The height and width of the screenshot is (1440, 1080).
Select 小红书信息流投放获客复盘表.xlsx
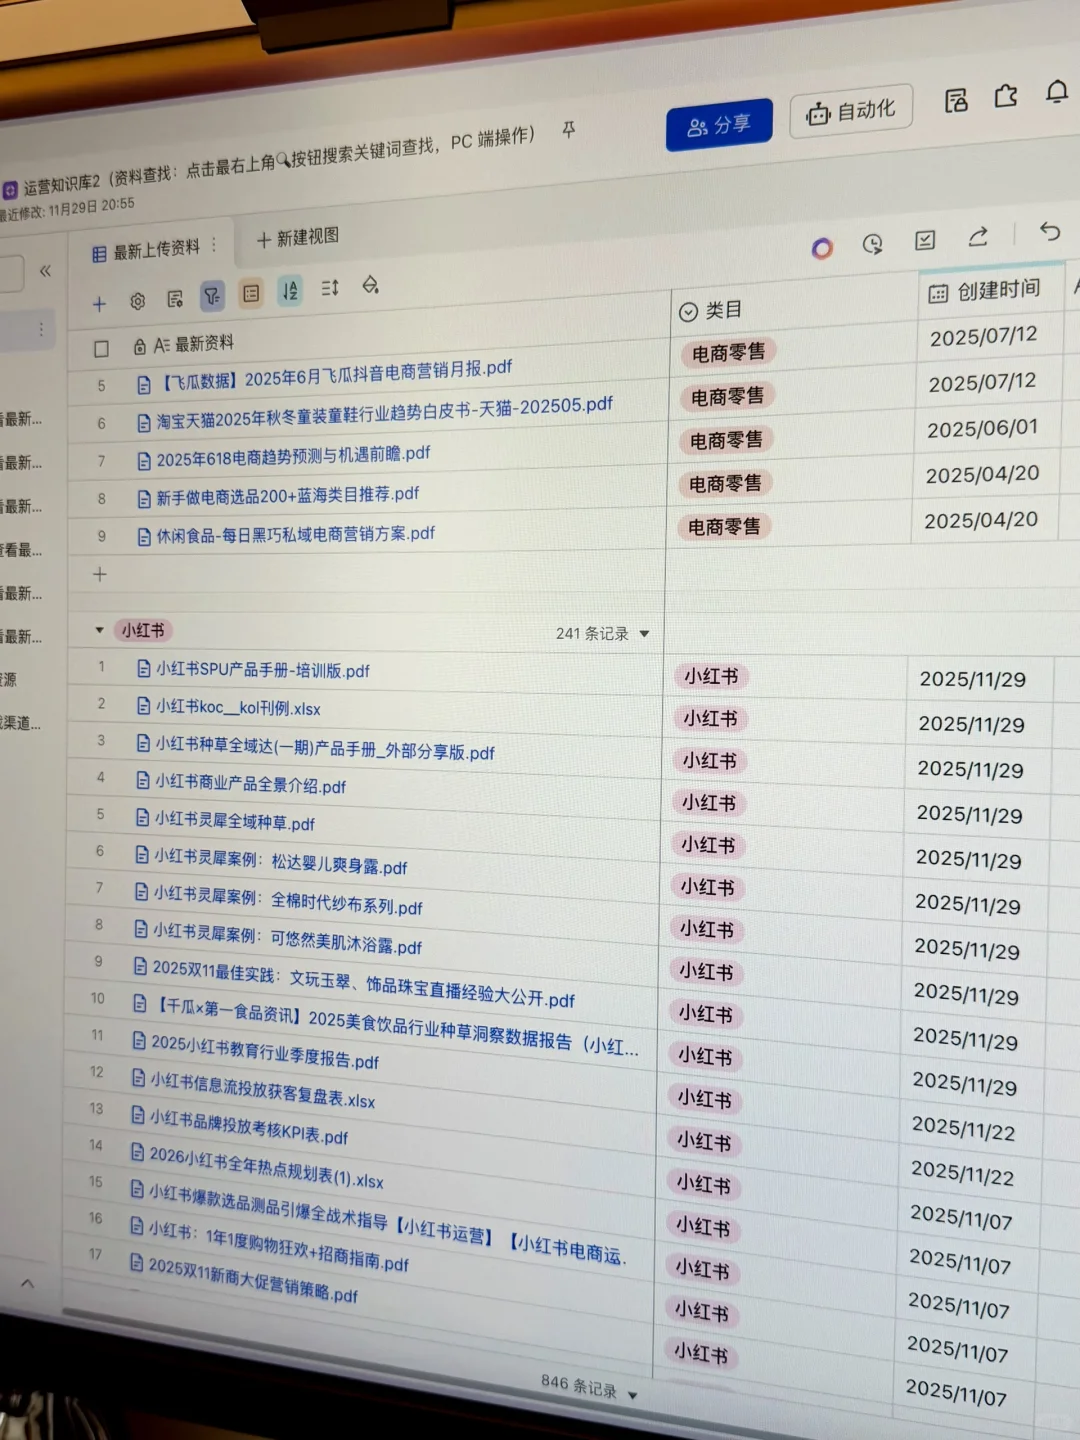click(262, 1089)
